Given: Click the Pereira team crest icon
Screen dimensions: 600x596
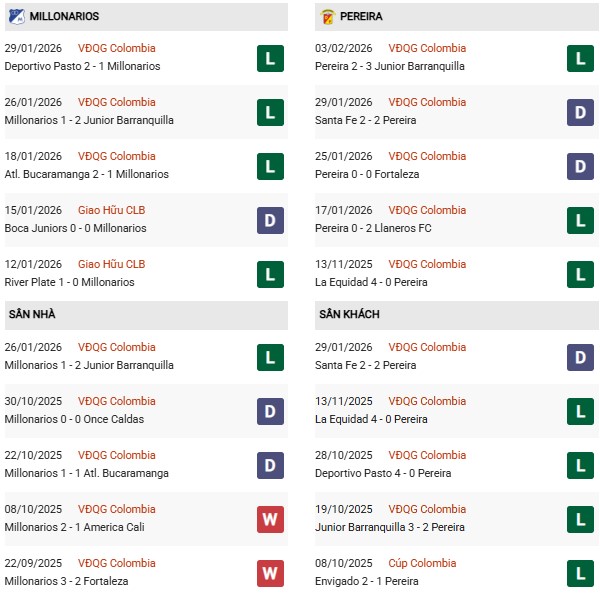Looking at the screenshot, I should click(x=327, y=17).
